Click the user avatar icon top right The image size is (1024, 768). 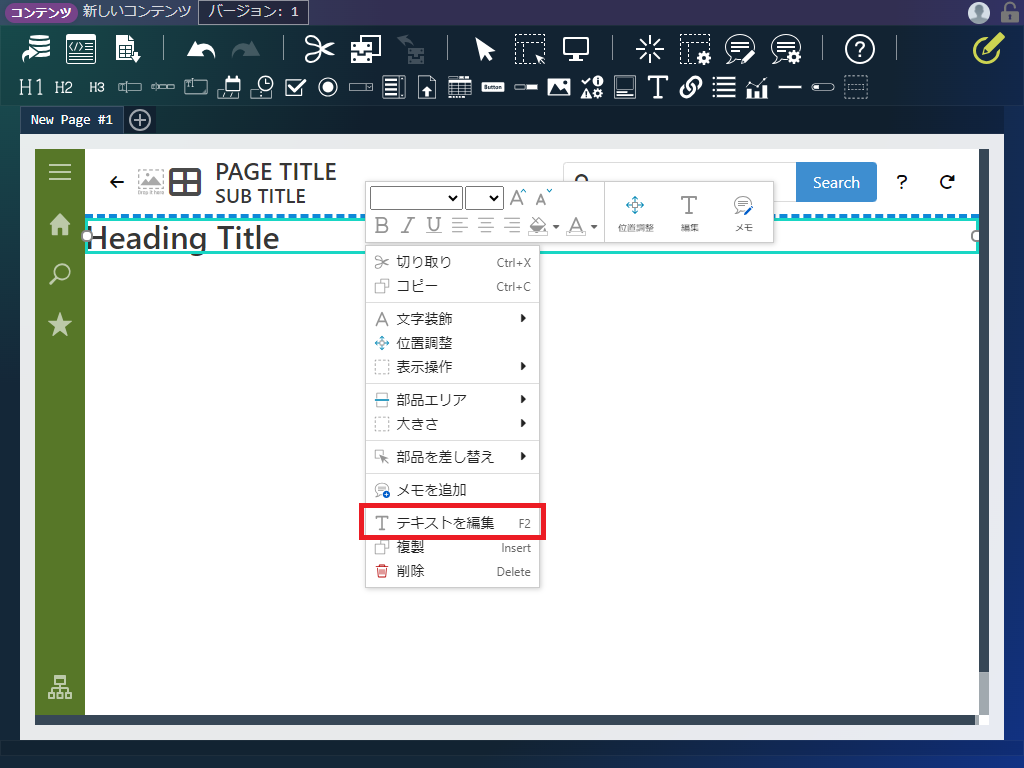point(978,12)
